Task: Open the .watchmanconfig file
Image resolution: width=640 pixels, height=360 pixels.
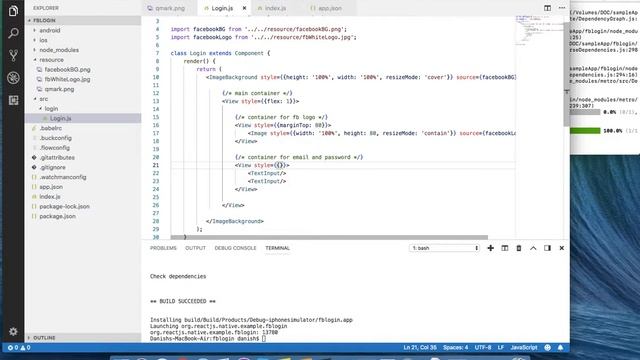Action: [63, 177]
